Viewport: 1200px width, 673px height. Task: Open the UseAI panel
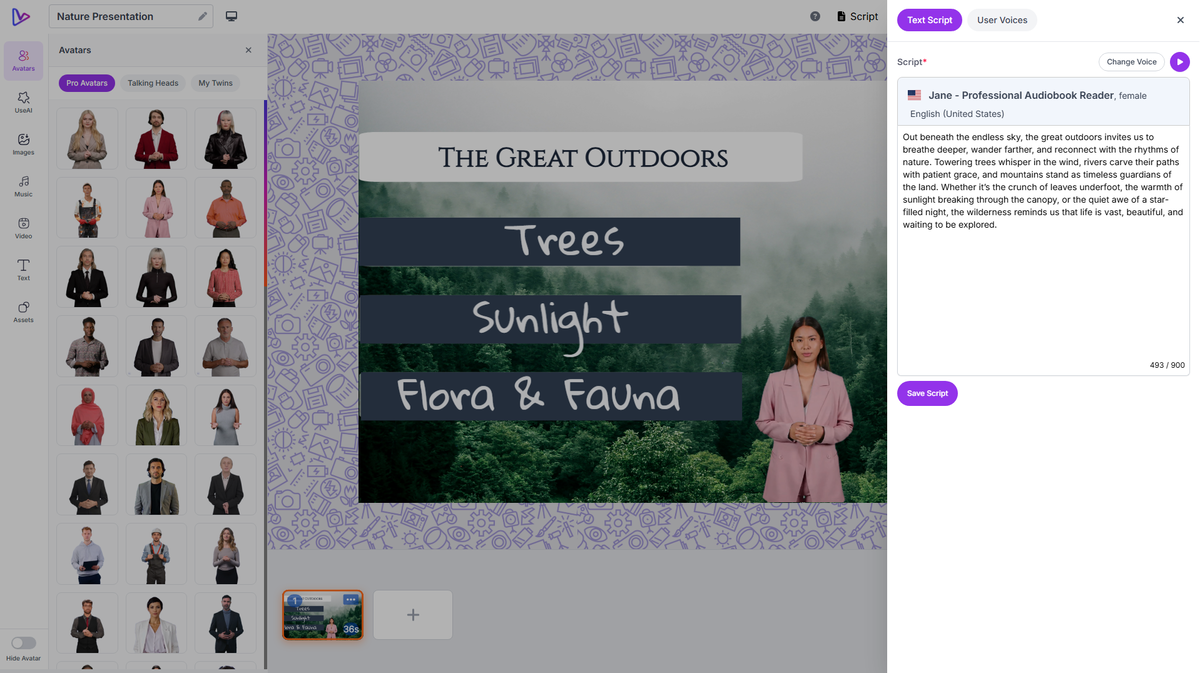pyautogui.click(x=22, y=101)
